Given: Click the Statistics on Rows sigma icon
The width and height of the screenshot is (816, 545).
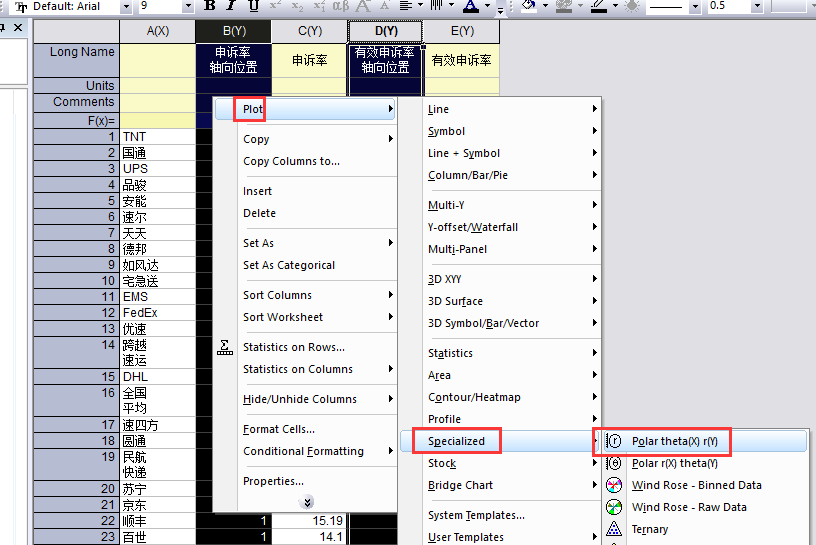Looking at the screenshot, I should [225, 347].
